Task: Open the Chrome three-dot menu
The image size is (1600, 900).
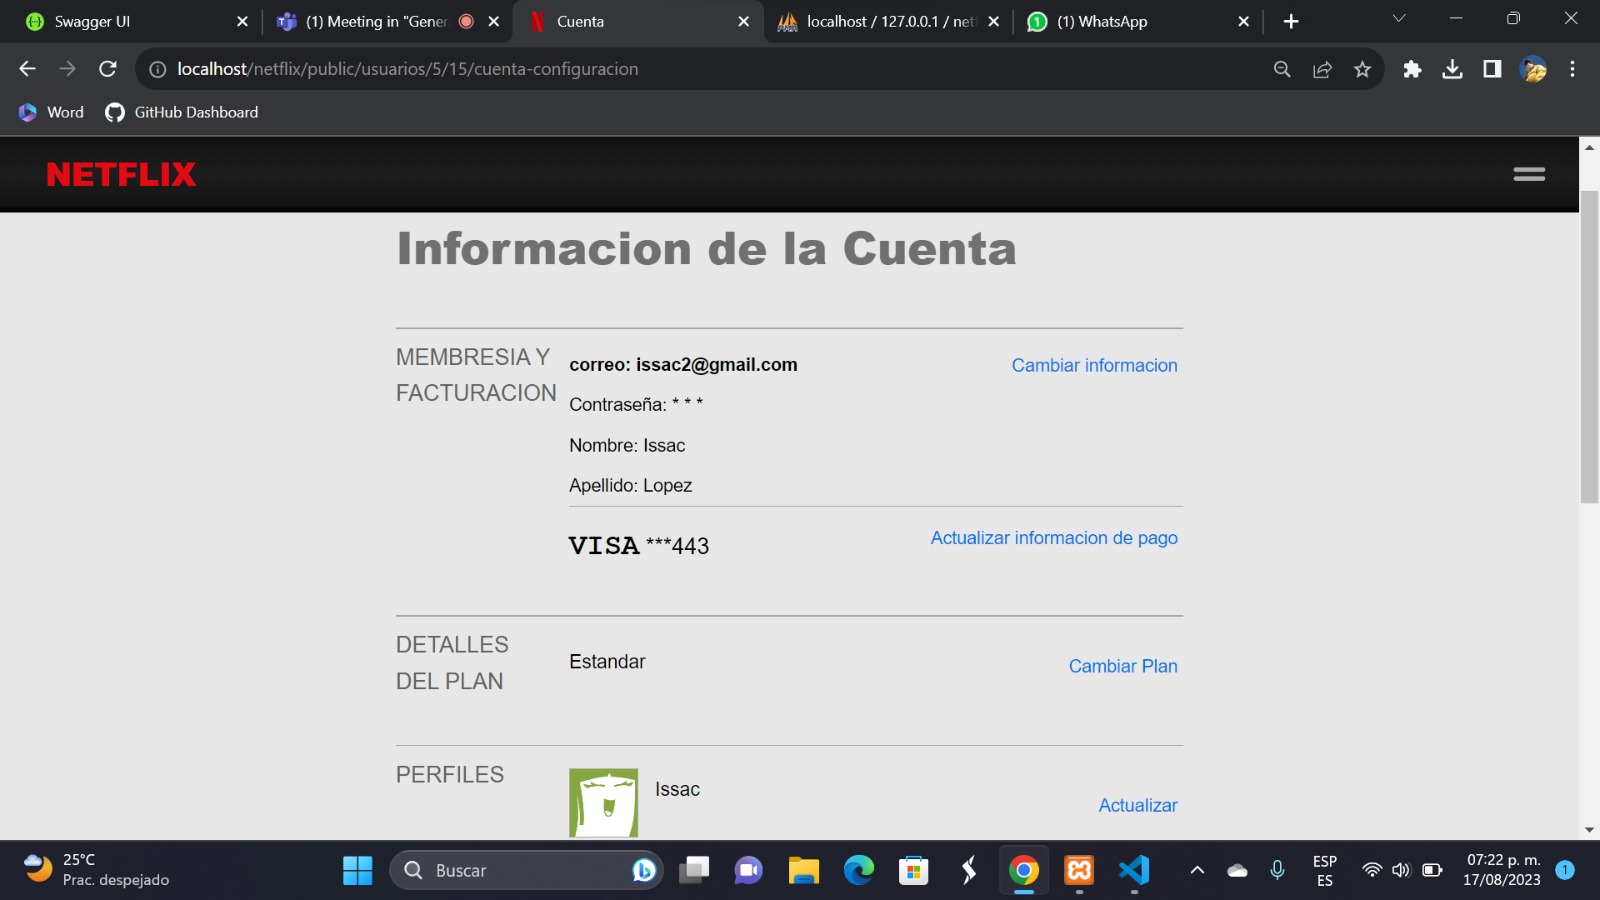Action: [x=1574, y=69]
